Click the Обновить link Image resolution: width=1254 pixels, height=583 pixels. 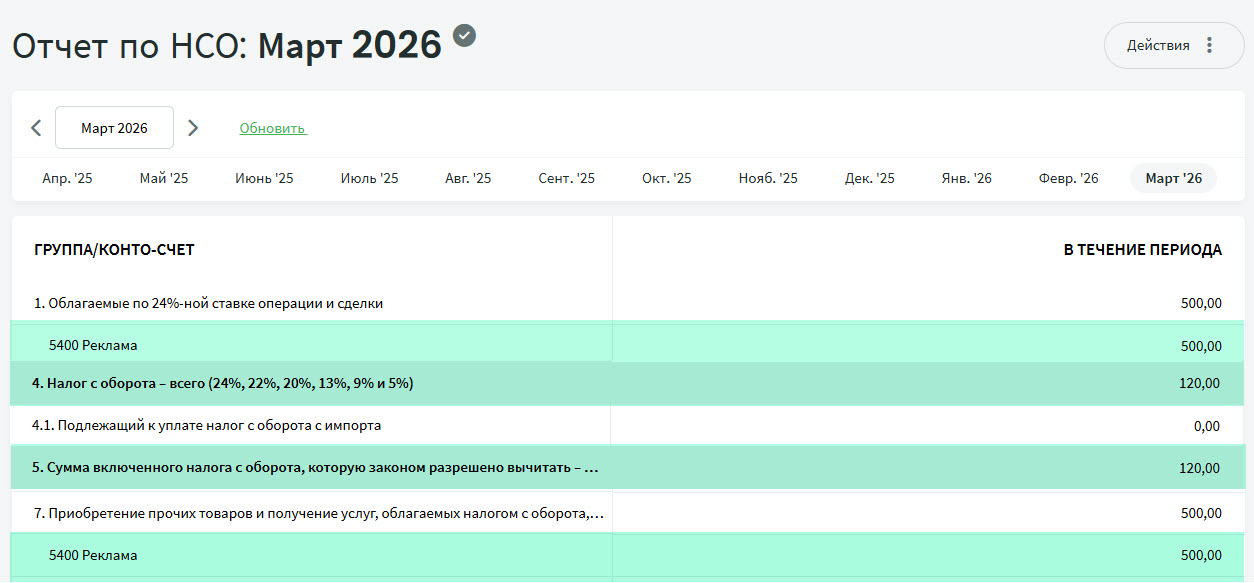(272, 128)
